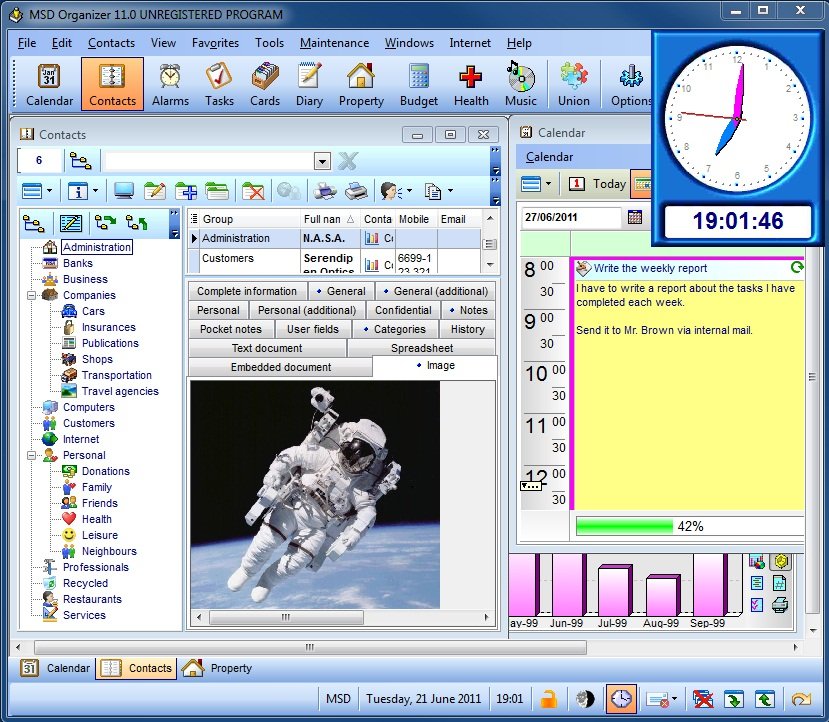Switch to the Confidential tab

[403, 310]
